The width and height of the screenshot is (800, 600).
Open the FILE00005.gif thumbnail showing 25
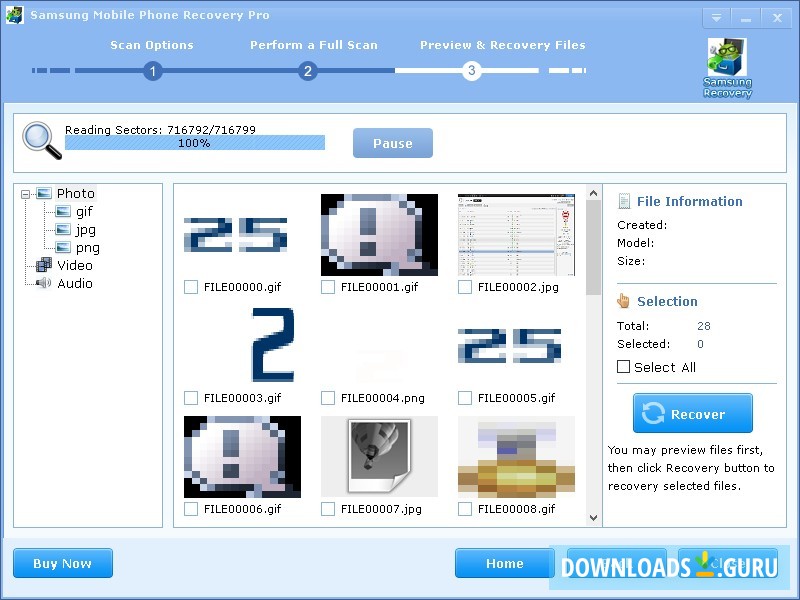tap(510, 345)
